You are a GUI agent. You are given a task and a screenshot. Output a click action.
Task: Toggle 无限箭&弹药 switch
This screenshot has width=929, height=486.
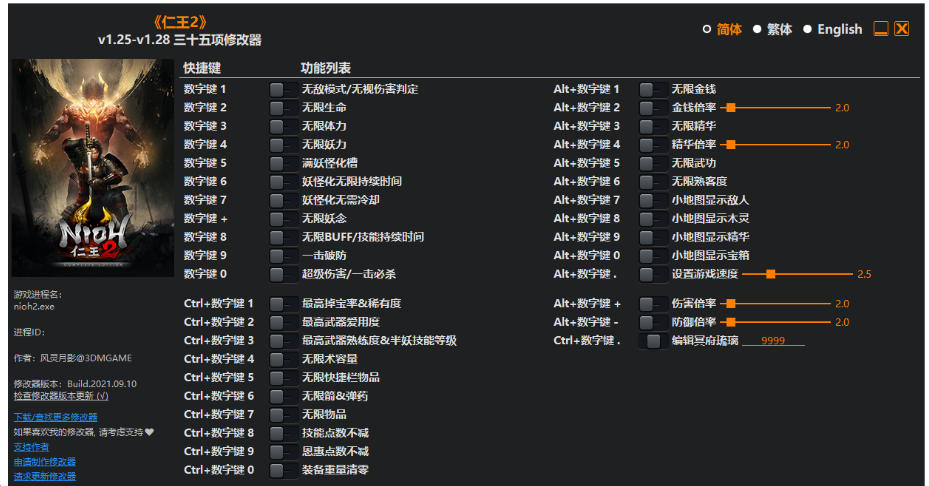[x=283, y=396]
